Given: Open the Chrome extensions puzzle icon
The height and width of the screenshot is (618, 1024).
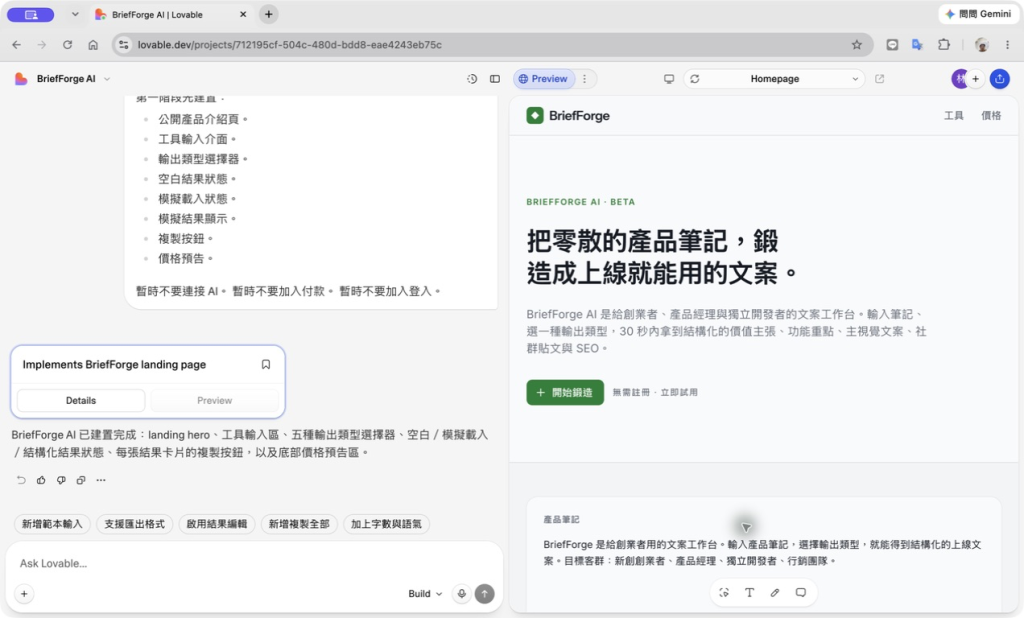Looking at the screenshot, I should pos(944,44).
